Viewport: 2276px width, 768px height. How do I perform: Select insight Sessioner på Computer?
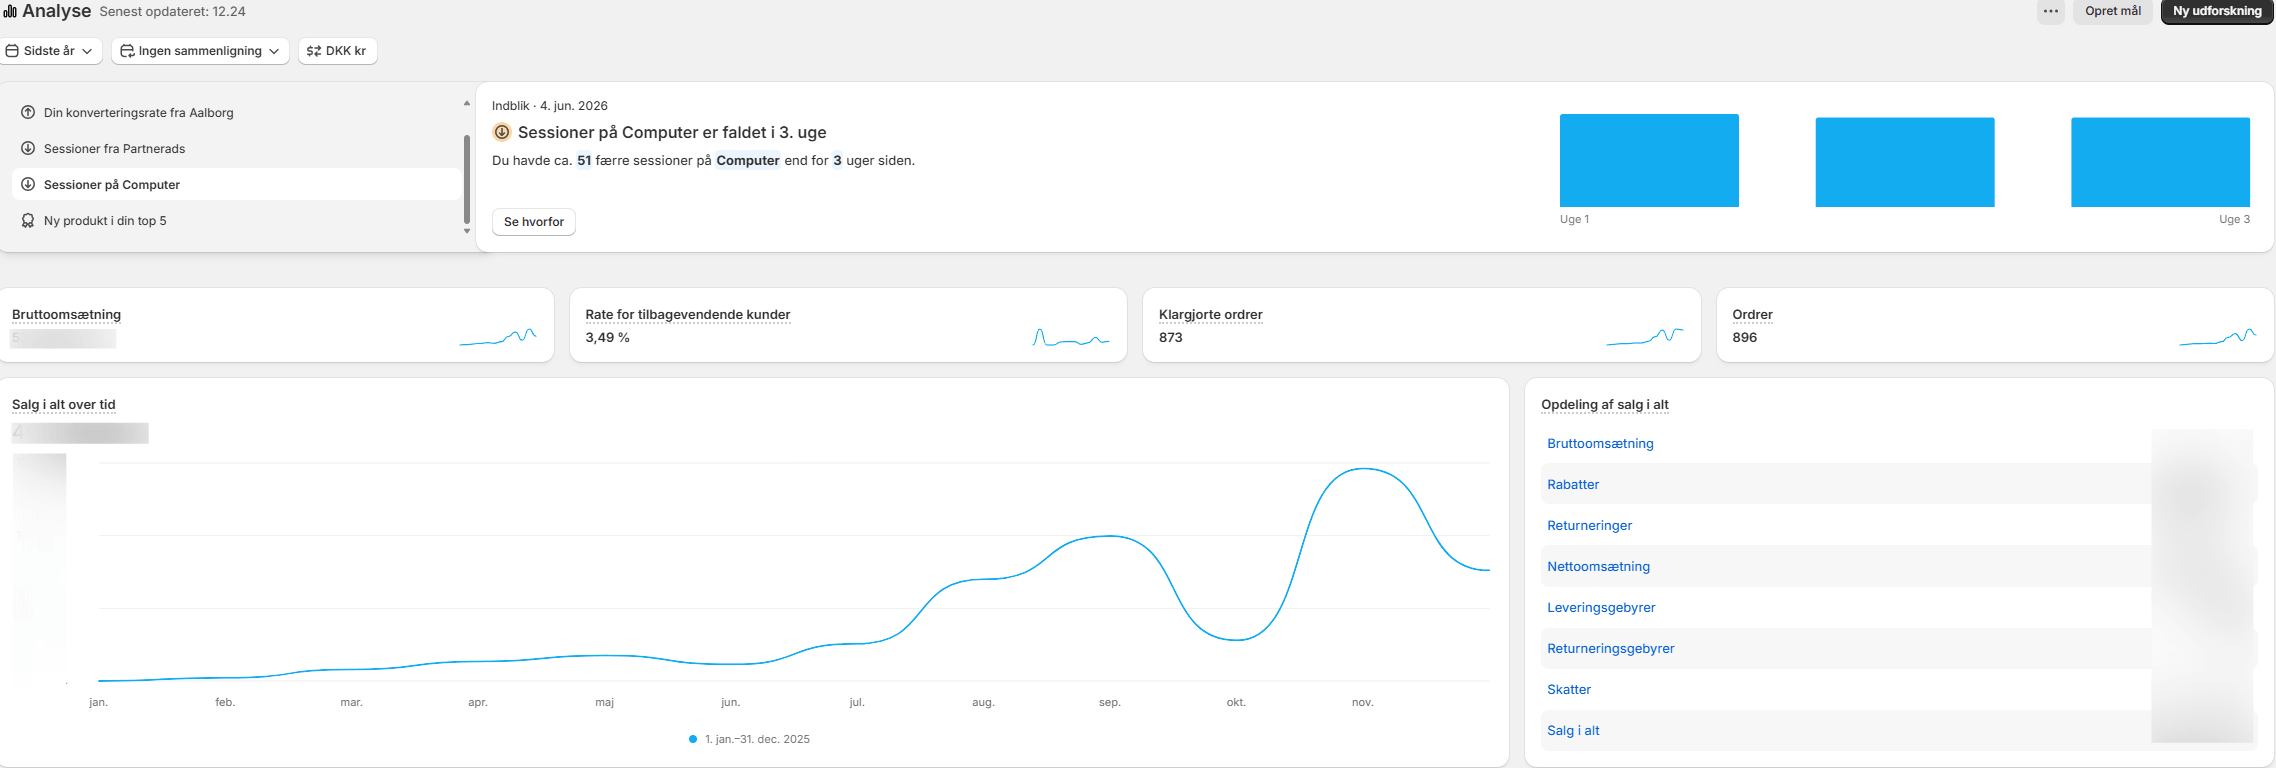[236, 185]
